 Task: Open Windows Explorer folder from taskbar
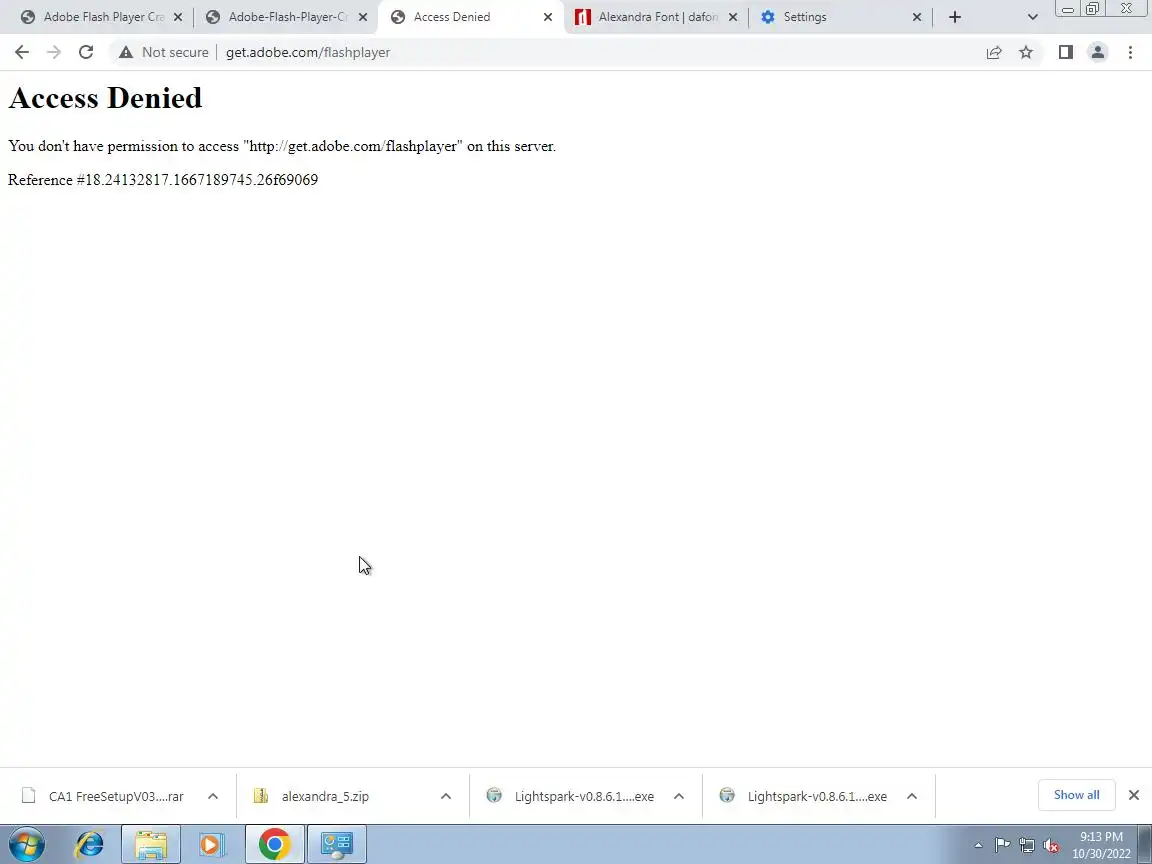(151, 844)
